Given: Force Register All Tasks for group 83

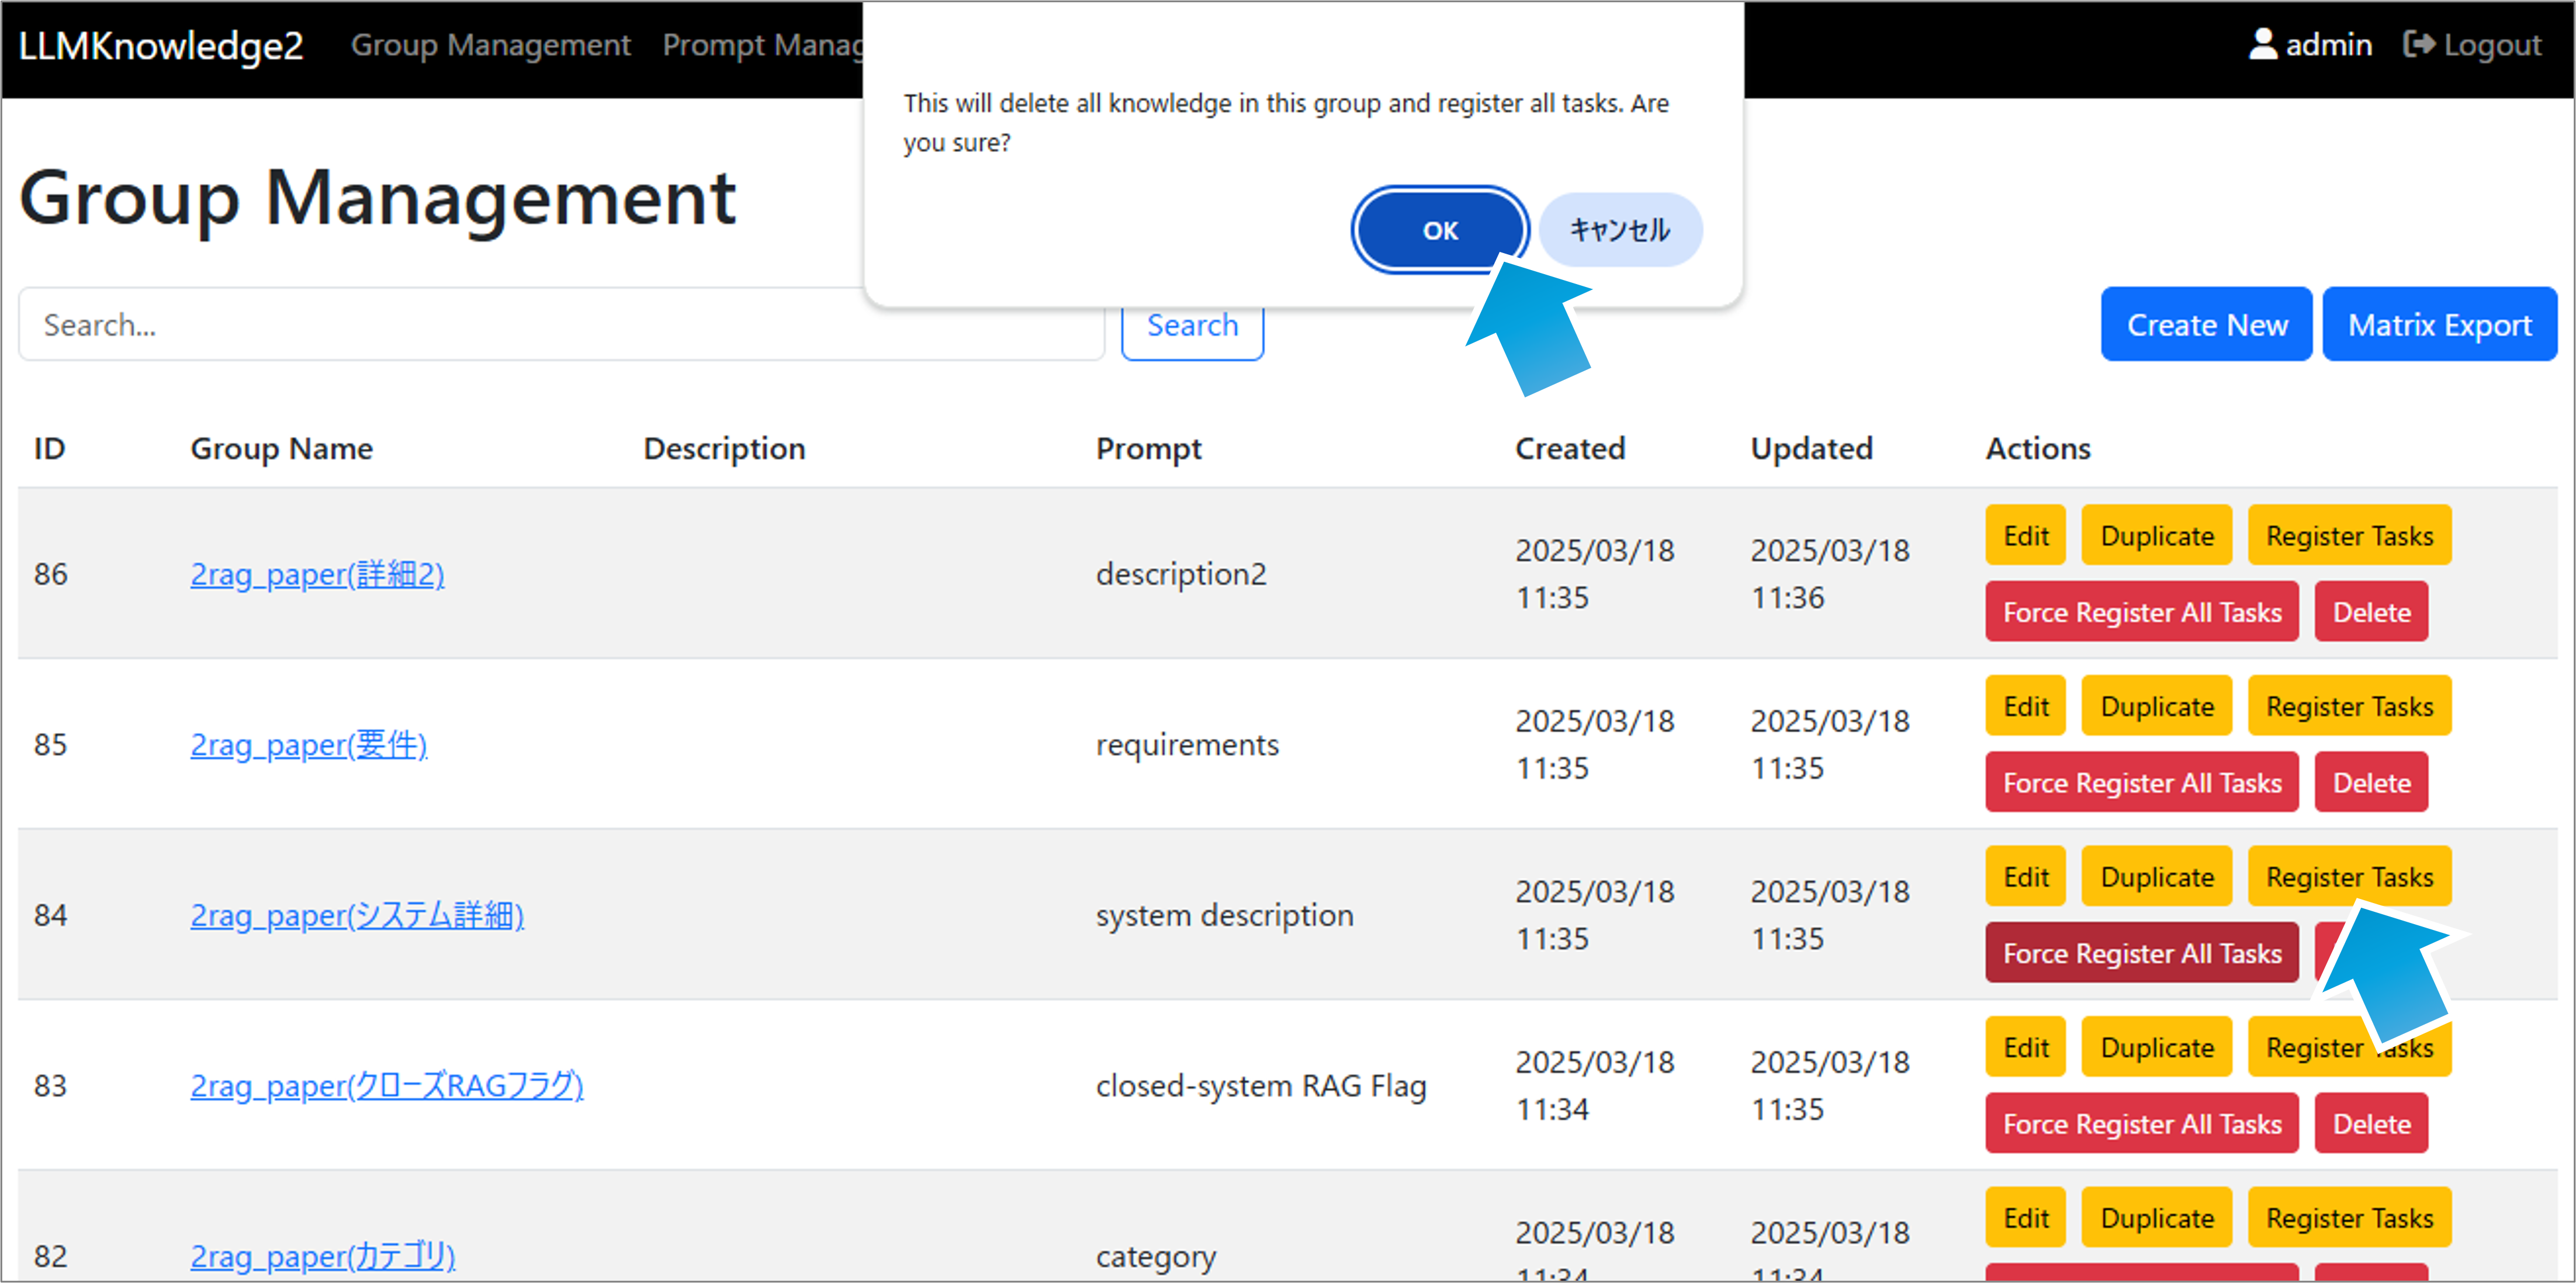Looking at the screenshot, I should (x=2141, y=1124).
